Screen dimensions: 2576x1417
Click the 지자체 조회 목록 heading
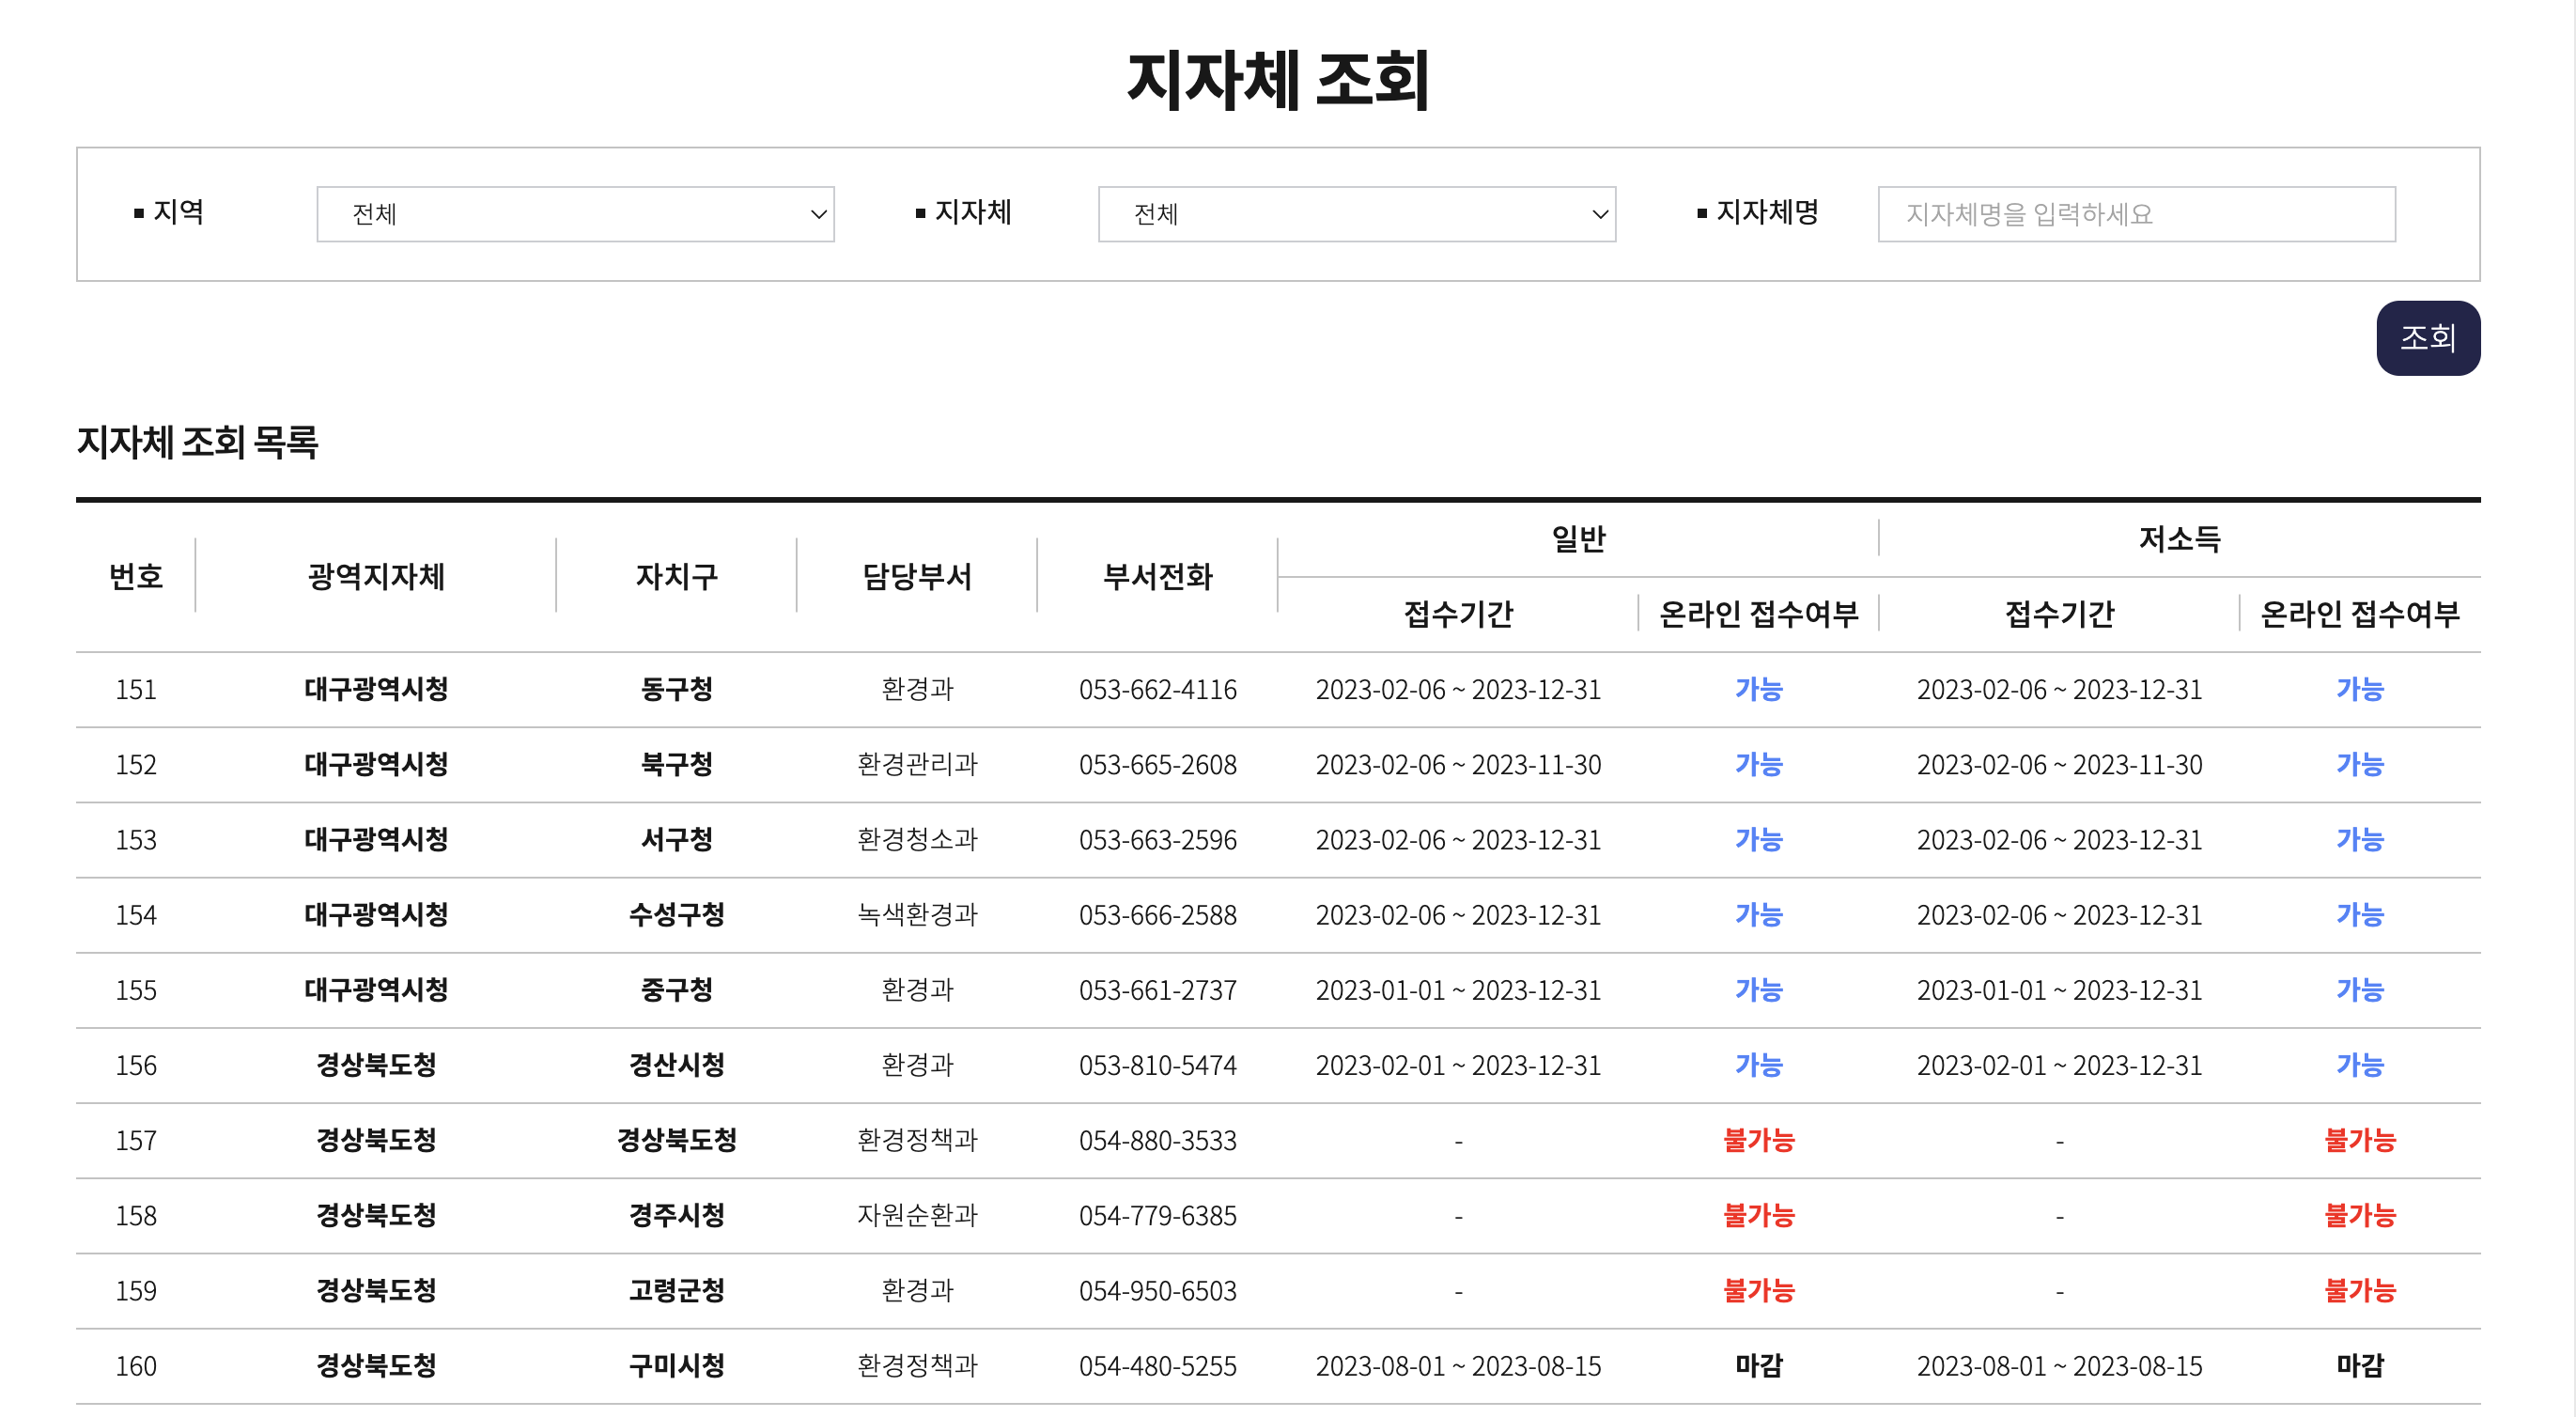coord(197,442)
